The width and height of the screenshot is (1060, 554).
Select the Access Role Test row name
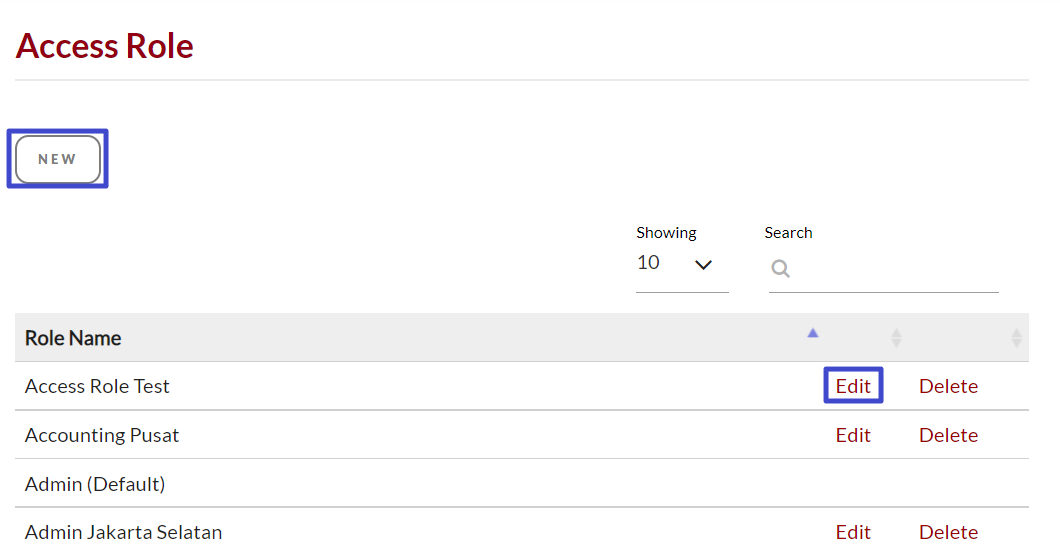(x=97, y=386)
